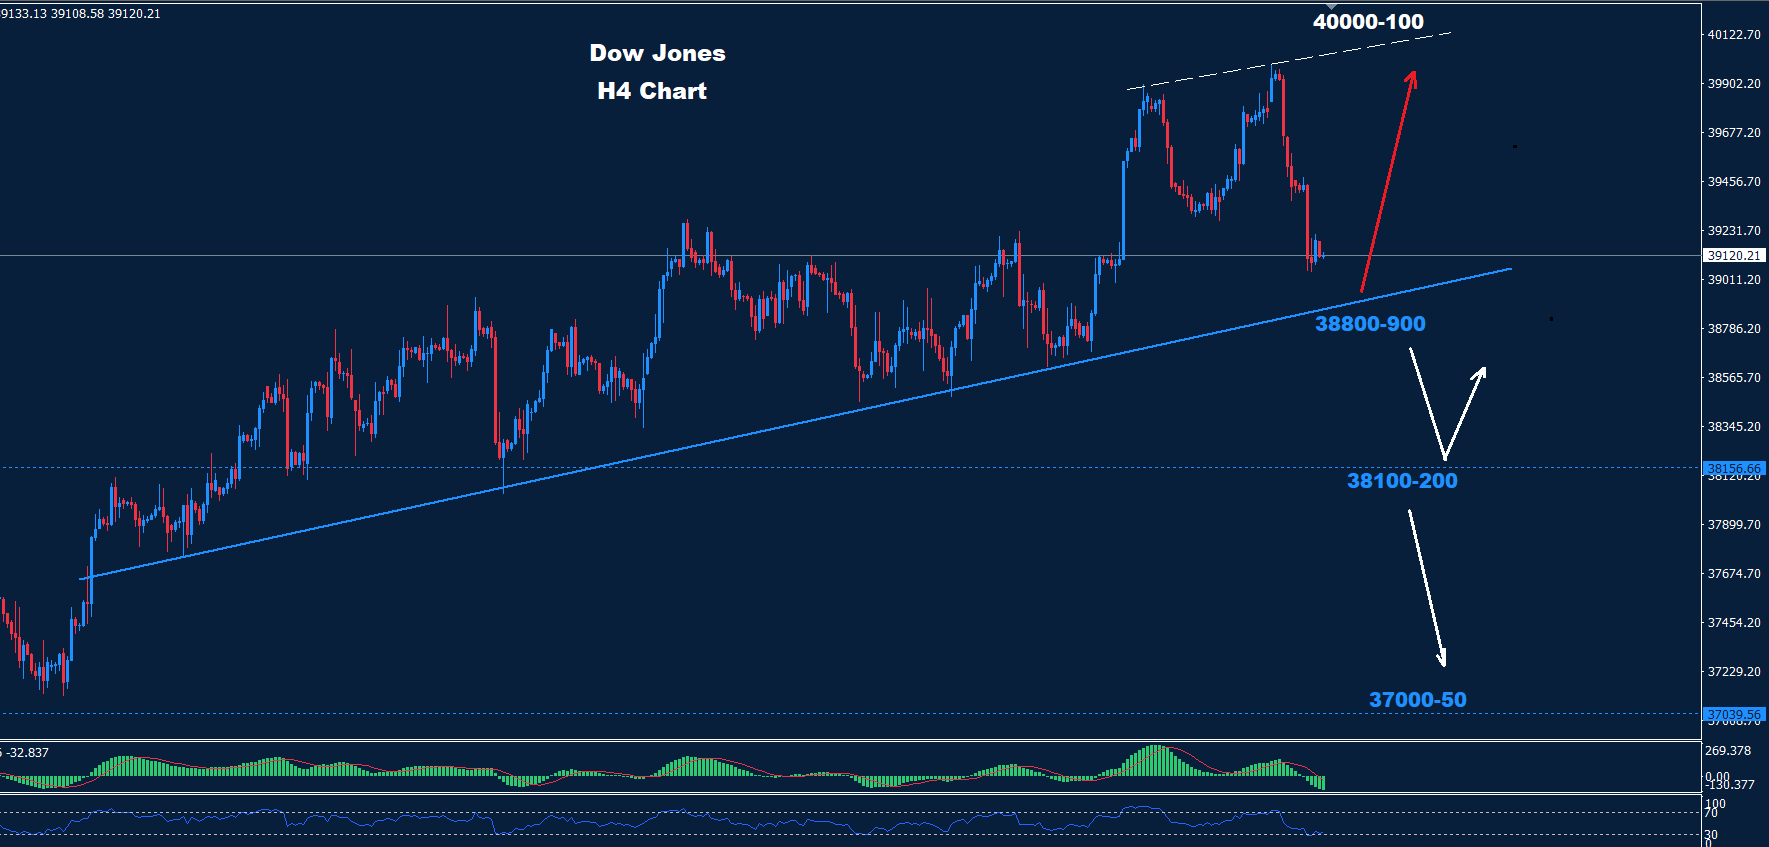The height and width of the screenshot is (847, 1769).
Task: Select the "37000-50" target label
Action: pyautogui.click(x=1416, y=700)
